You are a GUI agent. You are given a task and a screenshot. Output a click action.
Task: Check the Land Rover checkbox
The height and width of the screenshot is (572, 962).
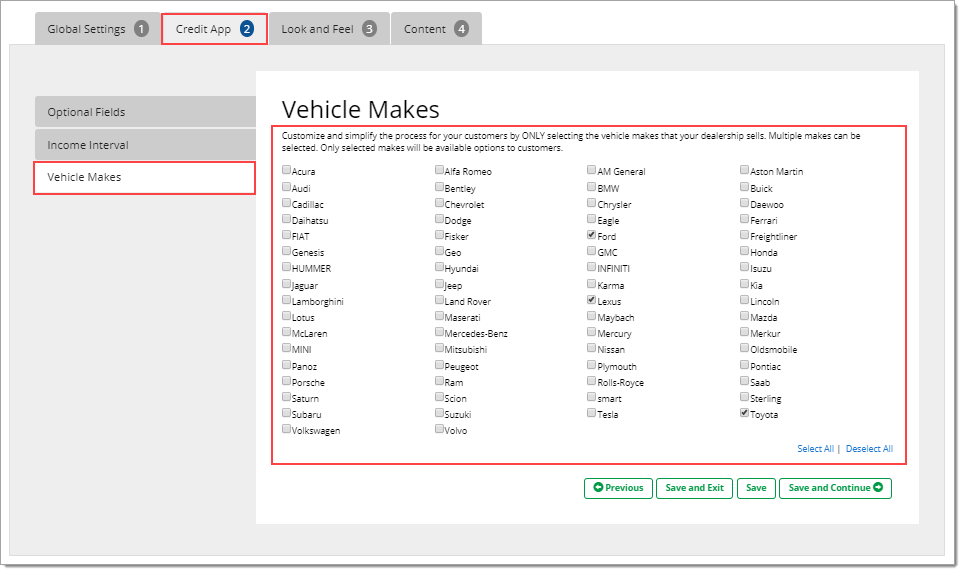click(439, 300)
